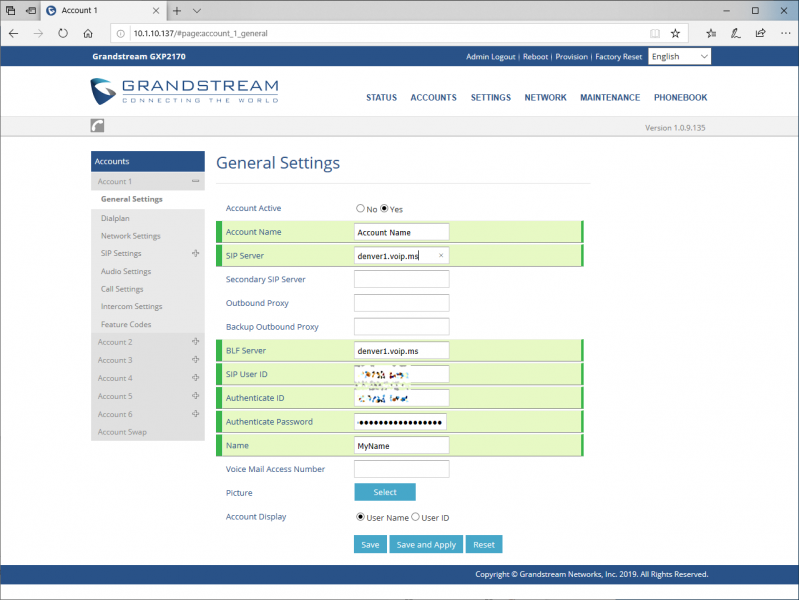Toggle reading view icon in address bar

655,34
